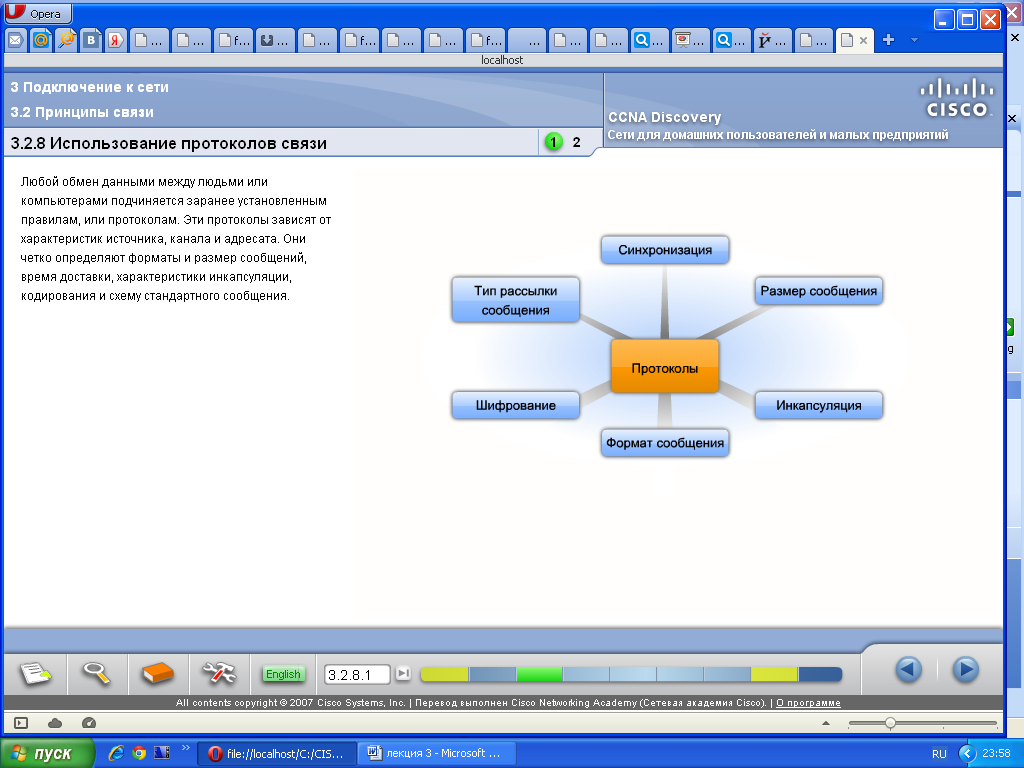Click the RU language indicator
Viewport: 1024px width, 768px height.
(x=939, y=754)
